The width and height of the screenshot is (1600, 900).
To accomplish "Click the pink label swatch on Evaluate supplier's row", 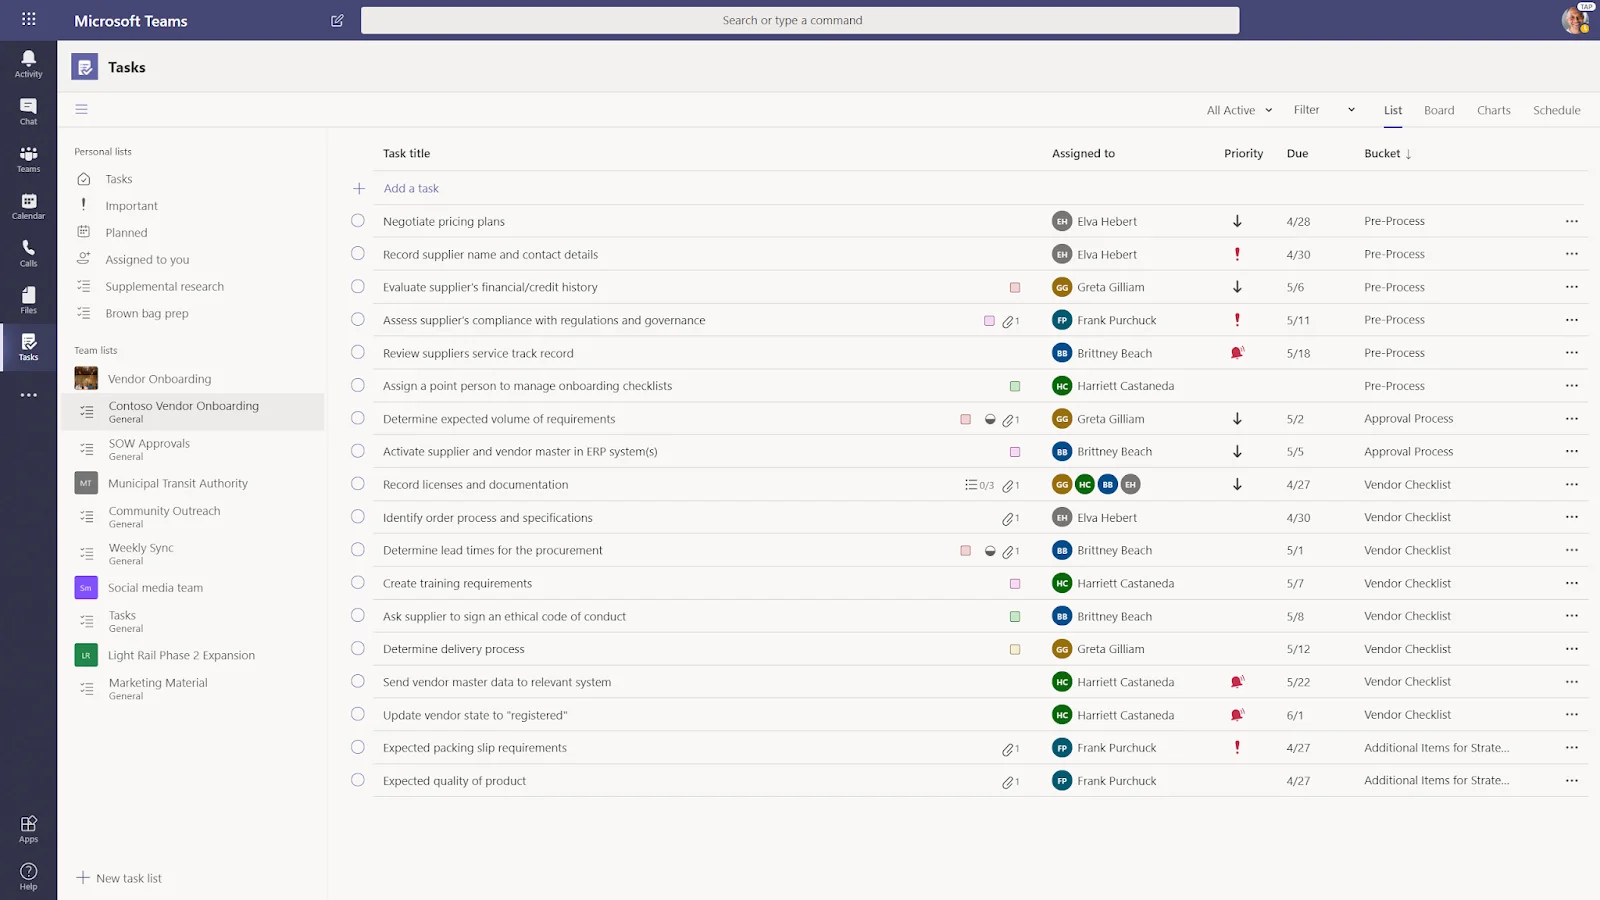I will pos(1015,287).
